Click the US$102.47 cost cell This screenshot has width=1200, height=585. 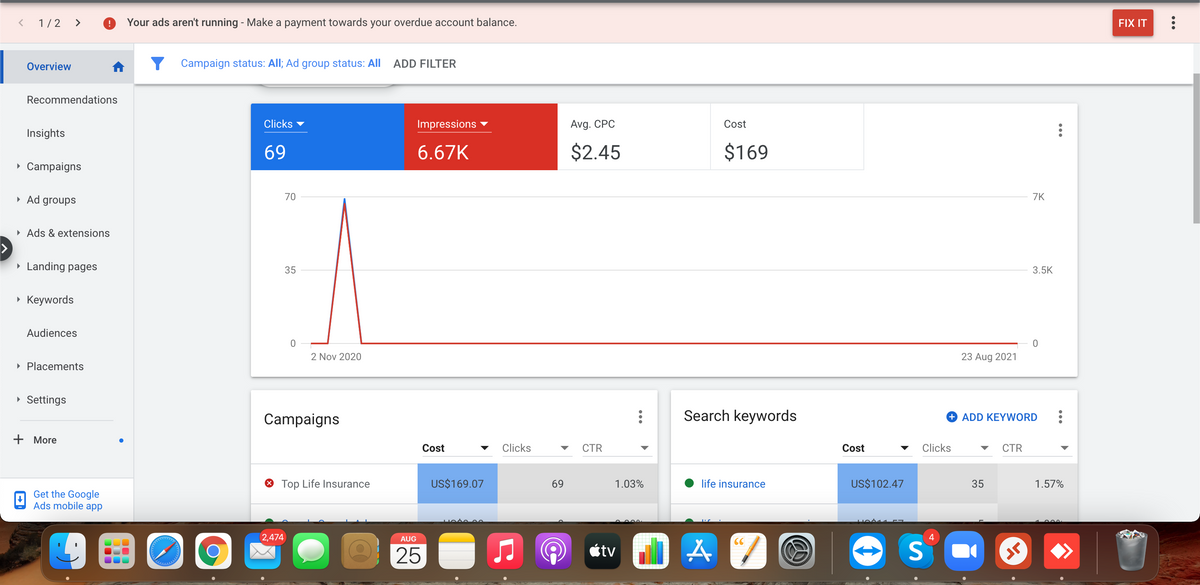[x=877, y=484]
